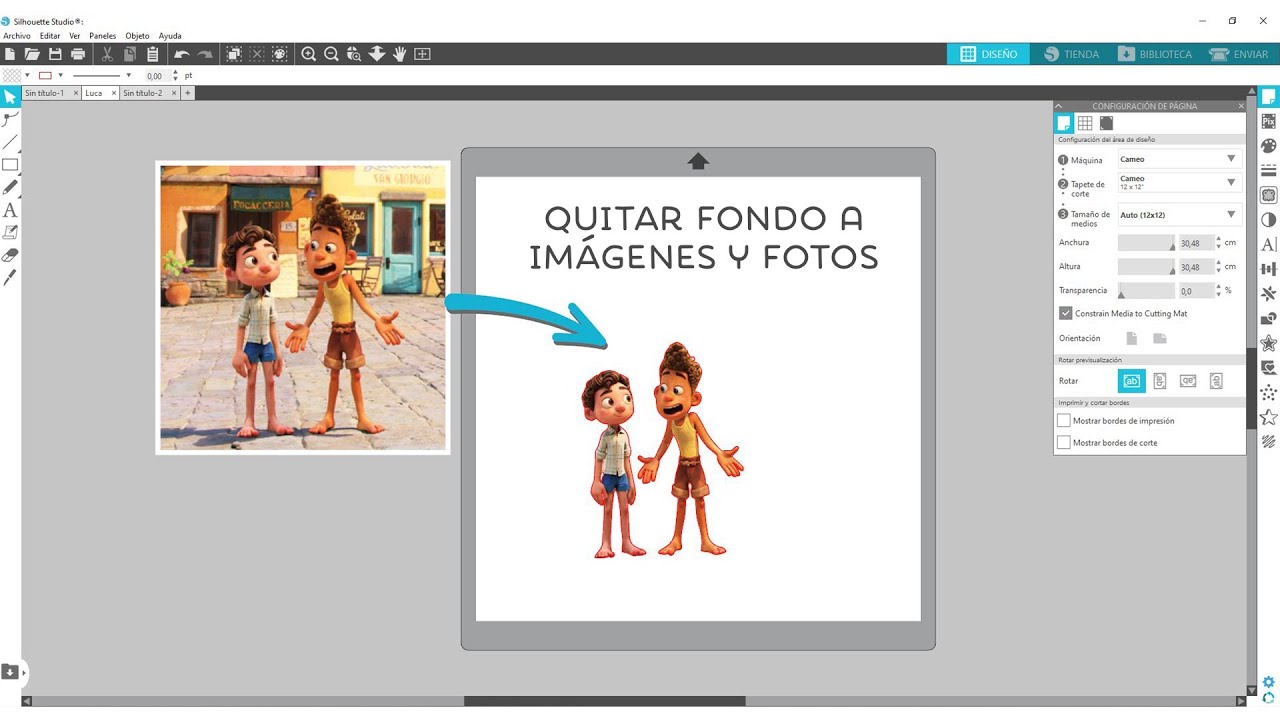The width and height of the screenshot is (1280, 720).
Task: Click the ENVIAR button
Action: 1239,54
